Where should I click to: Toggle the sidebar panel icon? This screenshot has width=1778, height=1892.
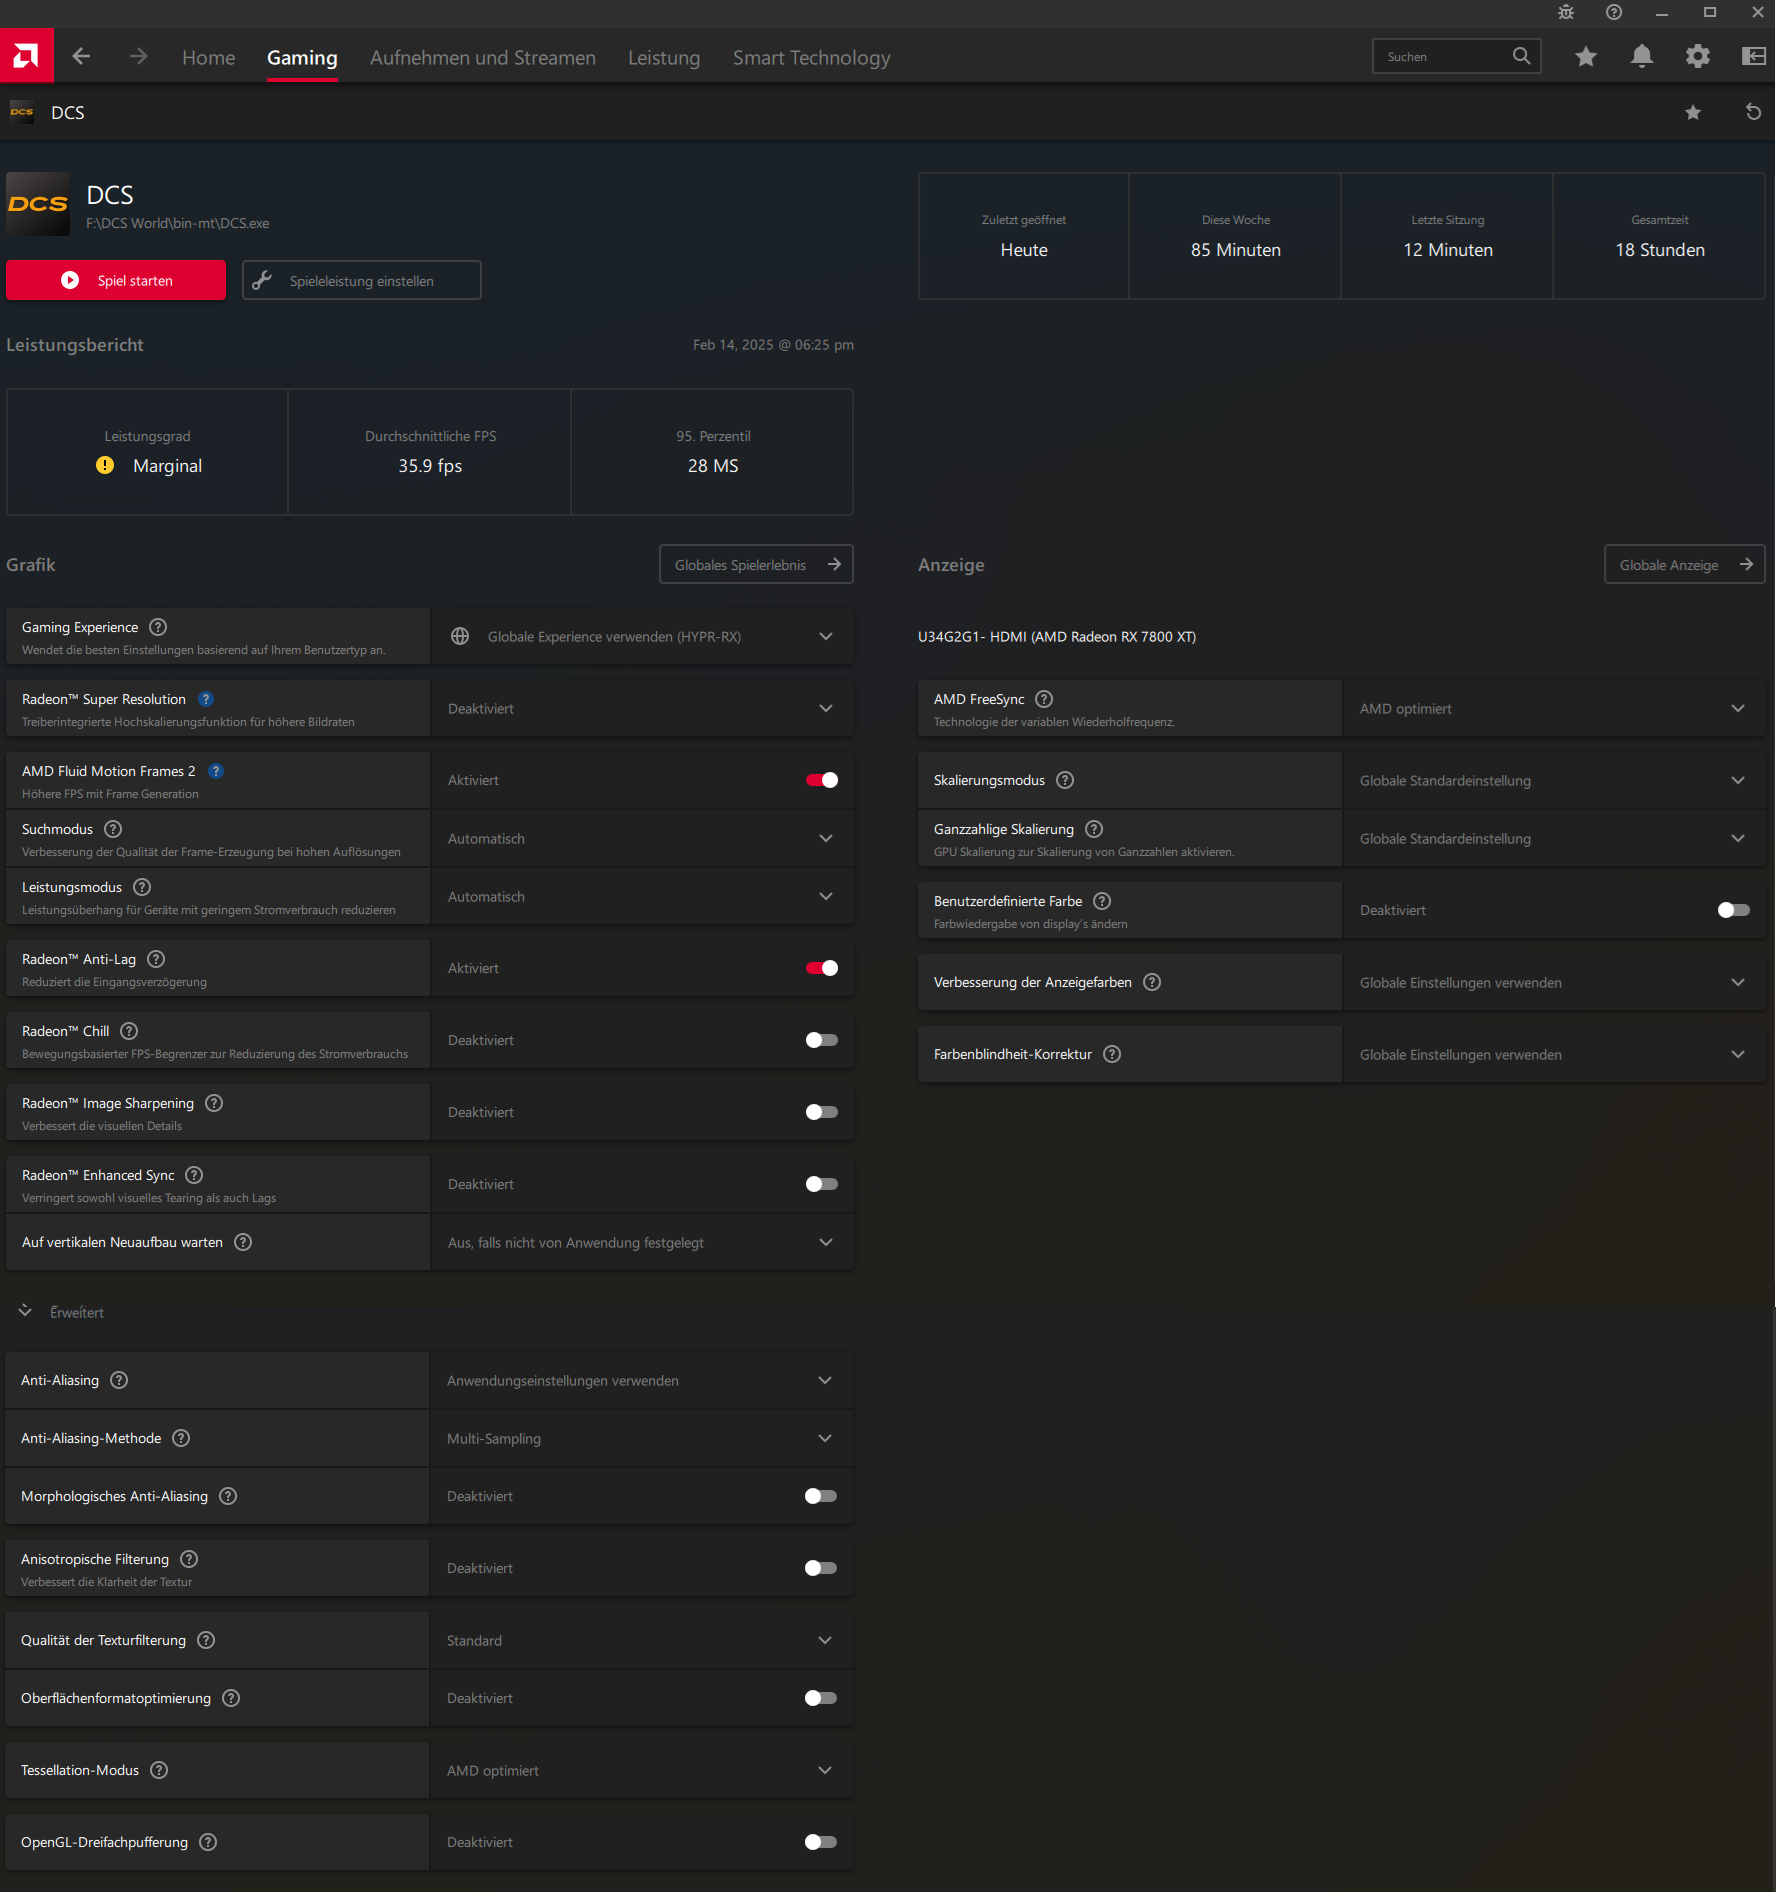pos(1754,57)
